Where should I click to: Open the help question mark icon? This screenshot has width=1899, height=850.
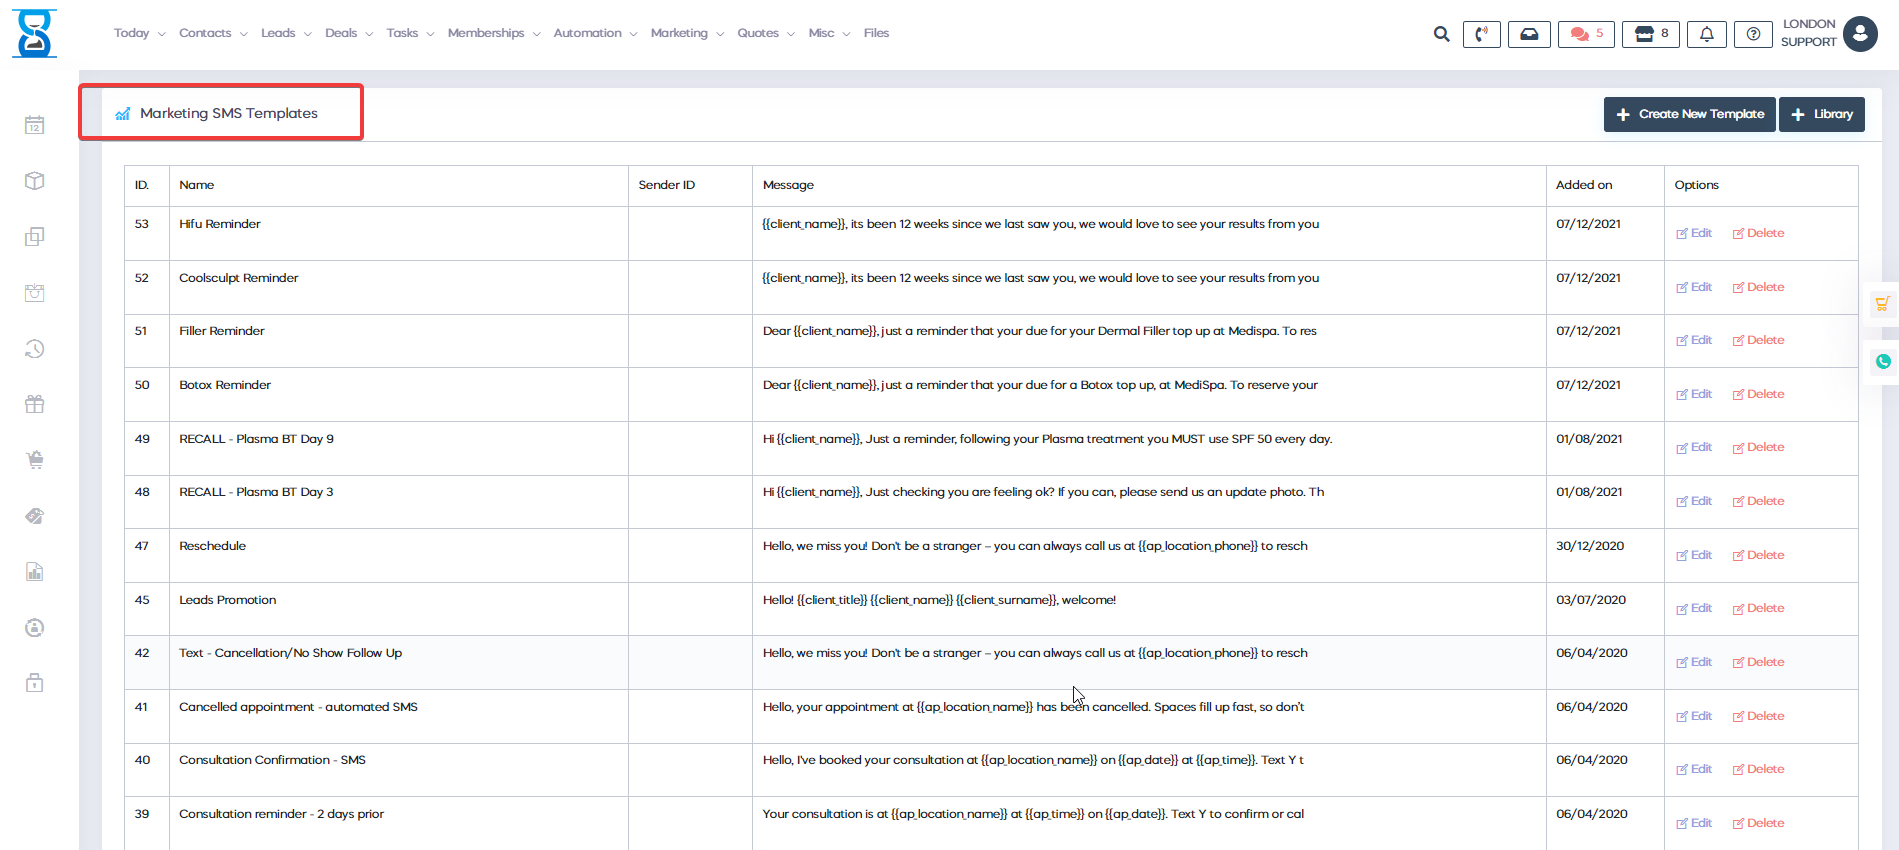pos(1753,34)
